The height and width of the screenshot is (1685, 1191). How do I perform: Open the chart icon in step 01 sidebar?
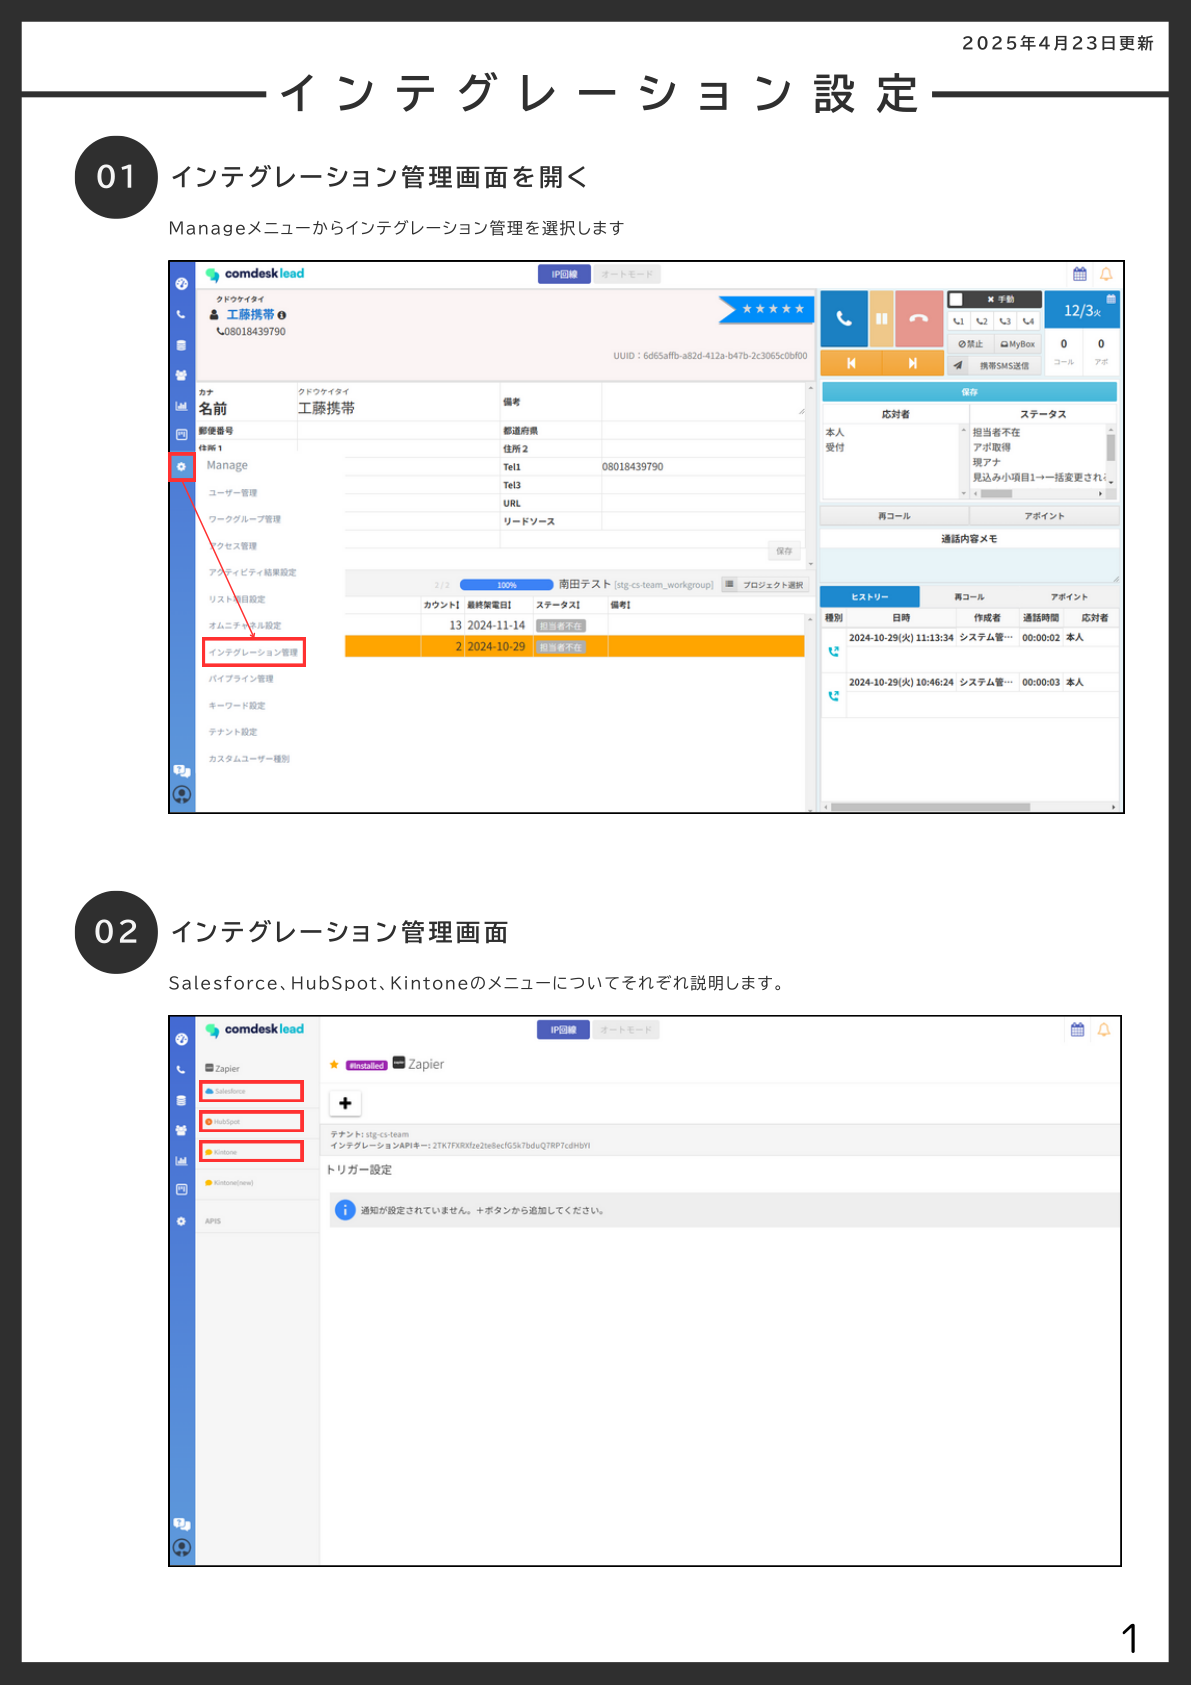point(181,405)
